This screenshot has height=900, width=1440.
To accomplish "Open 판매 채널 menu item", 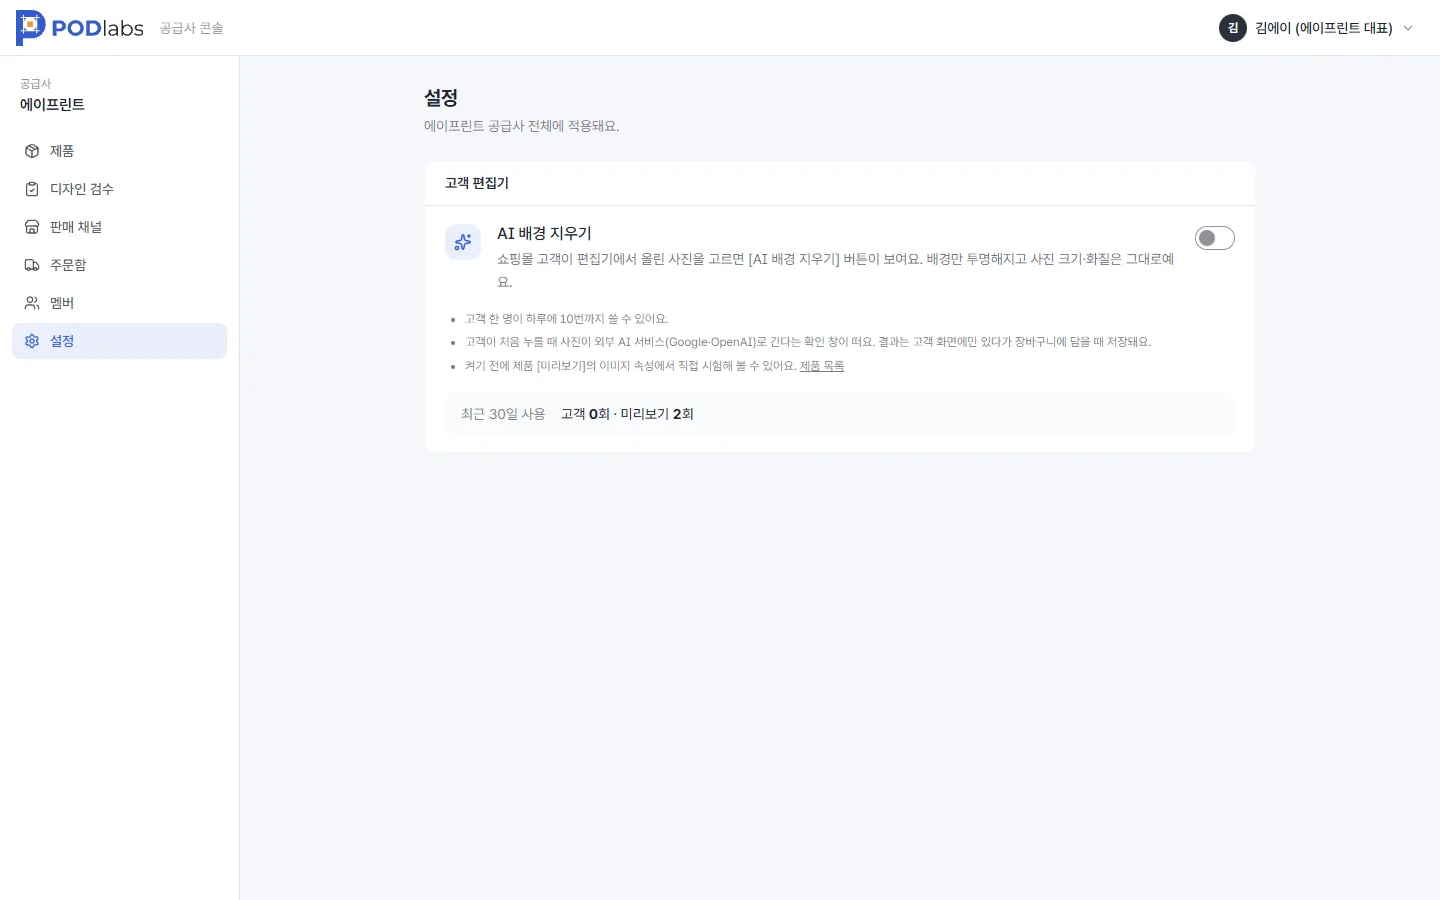I will [120, 227].
